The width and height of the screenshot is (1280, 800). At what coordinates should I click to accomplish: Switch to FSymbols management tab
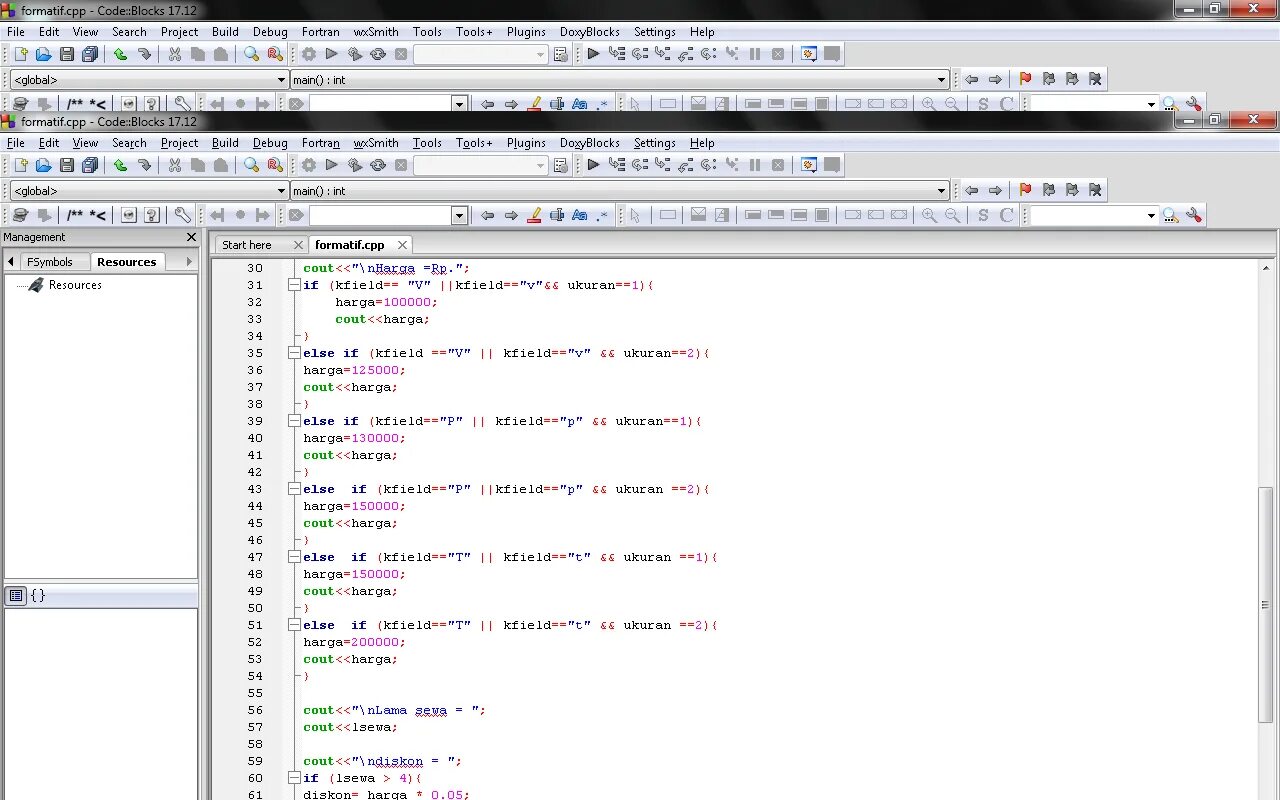click(50, 262)
